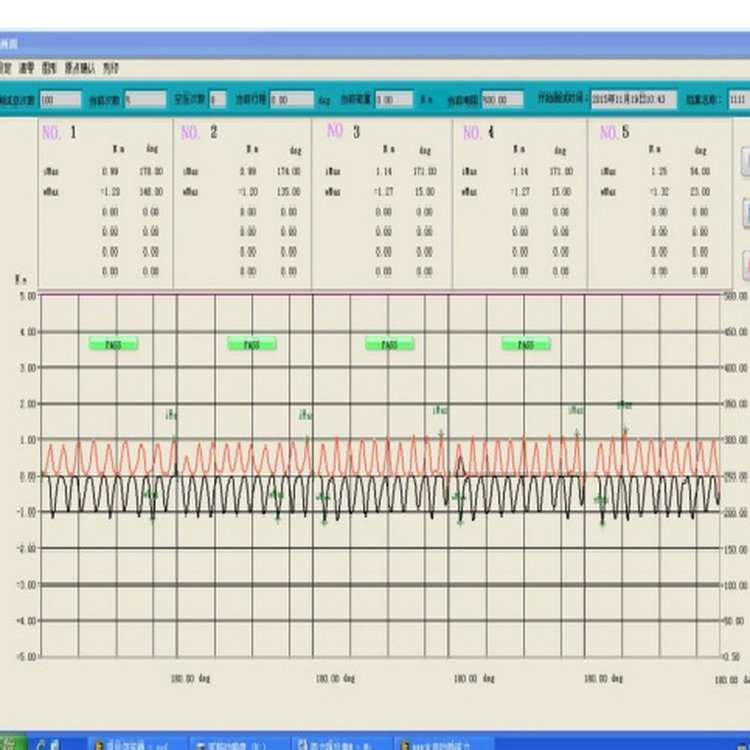Click the test total count field showing 100
Screen dimensions: 750x750
(x=60, y=99)
